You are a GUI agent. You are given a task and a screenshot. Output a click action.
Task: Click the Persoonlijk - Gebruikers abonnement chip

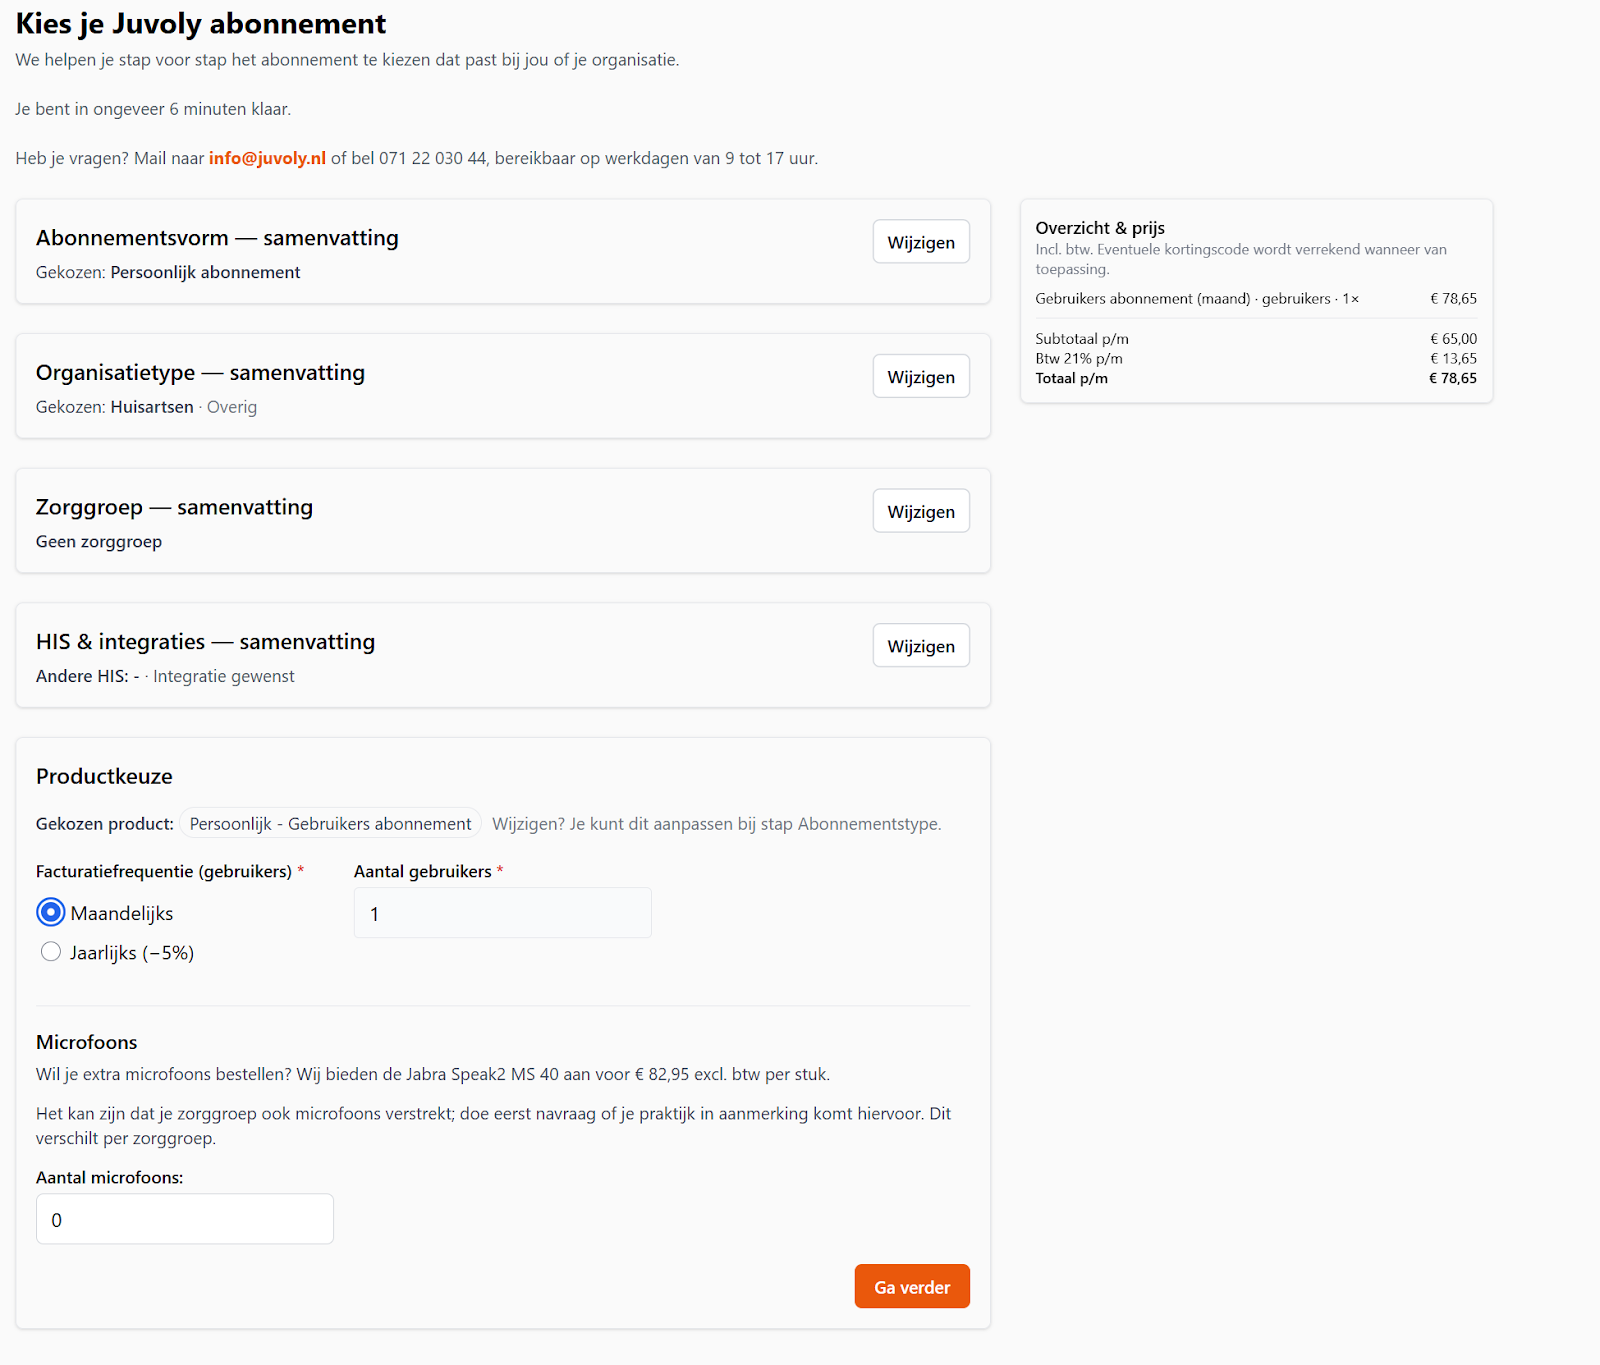coord(330,824)
